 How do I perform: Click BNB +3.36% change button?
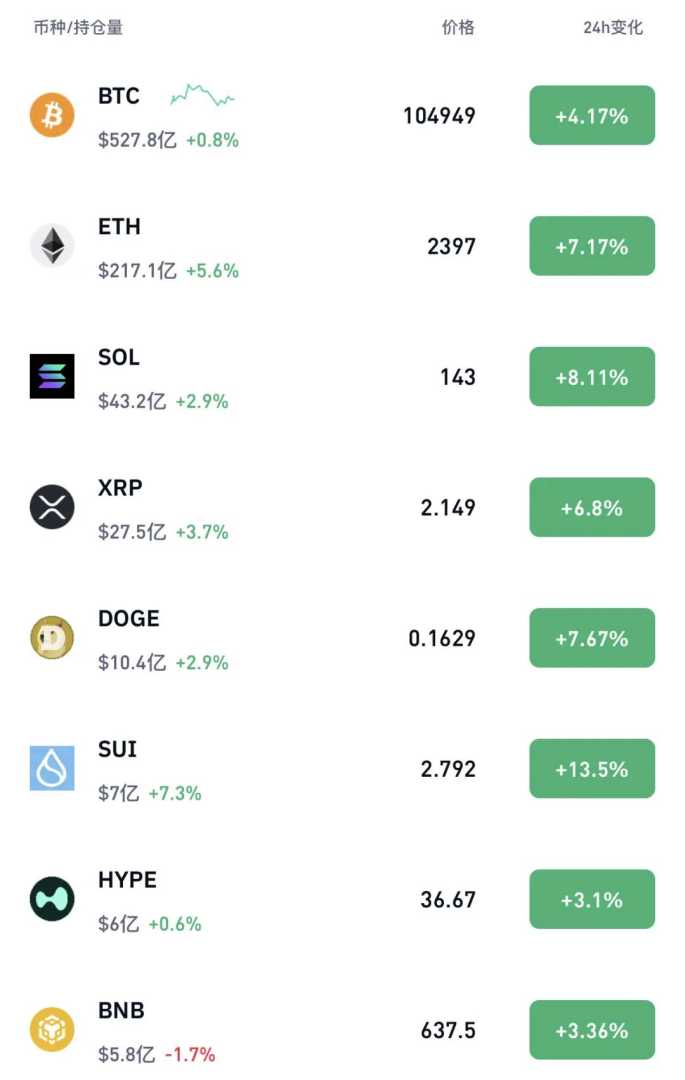pos(592,1030)
